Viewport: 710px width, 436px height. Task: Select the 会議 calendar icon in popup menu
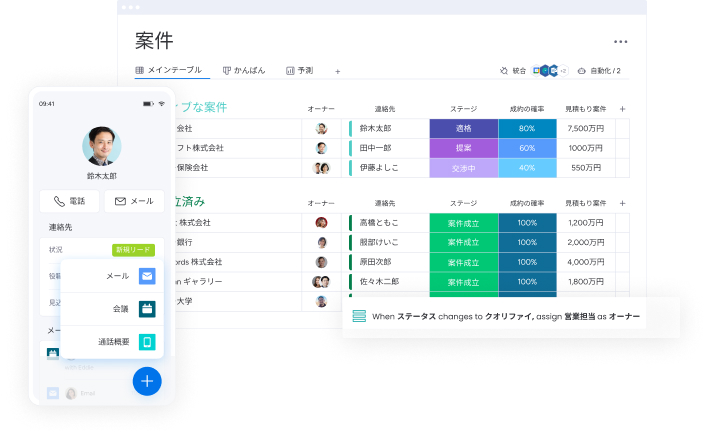147,309
